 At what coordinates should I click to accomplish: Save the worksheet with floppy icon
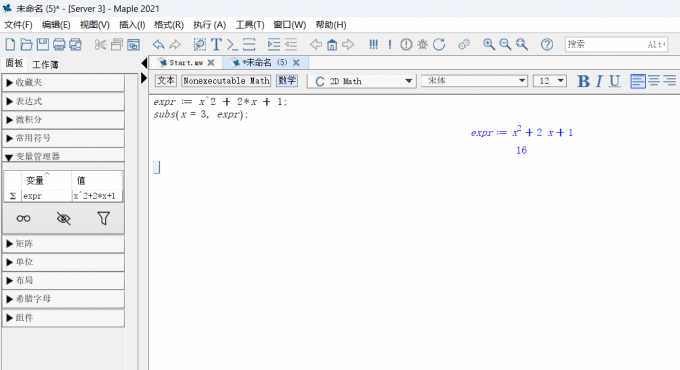tap(42, 44)
